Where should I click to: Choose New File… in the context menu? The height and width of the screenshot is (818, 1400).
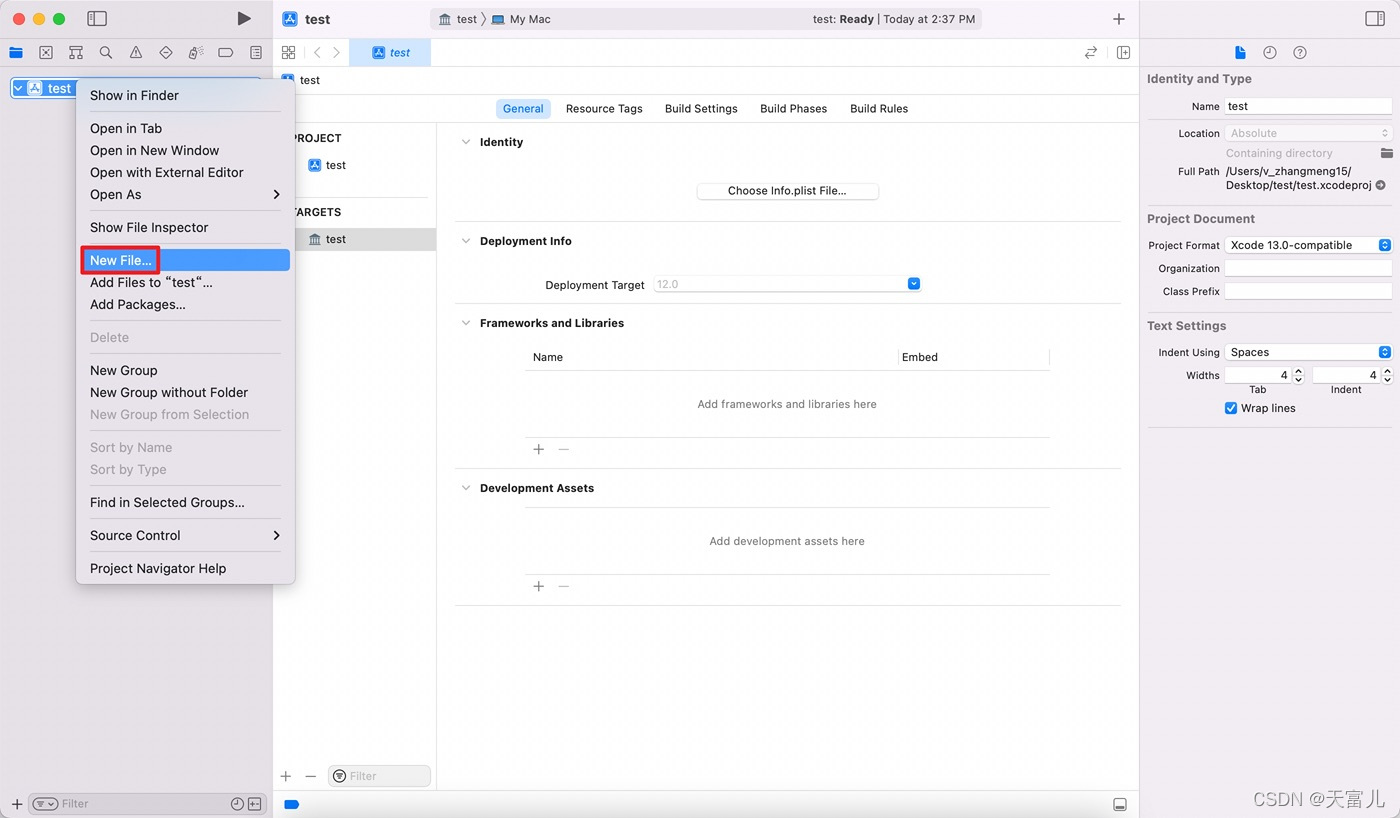(185, 260)
